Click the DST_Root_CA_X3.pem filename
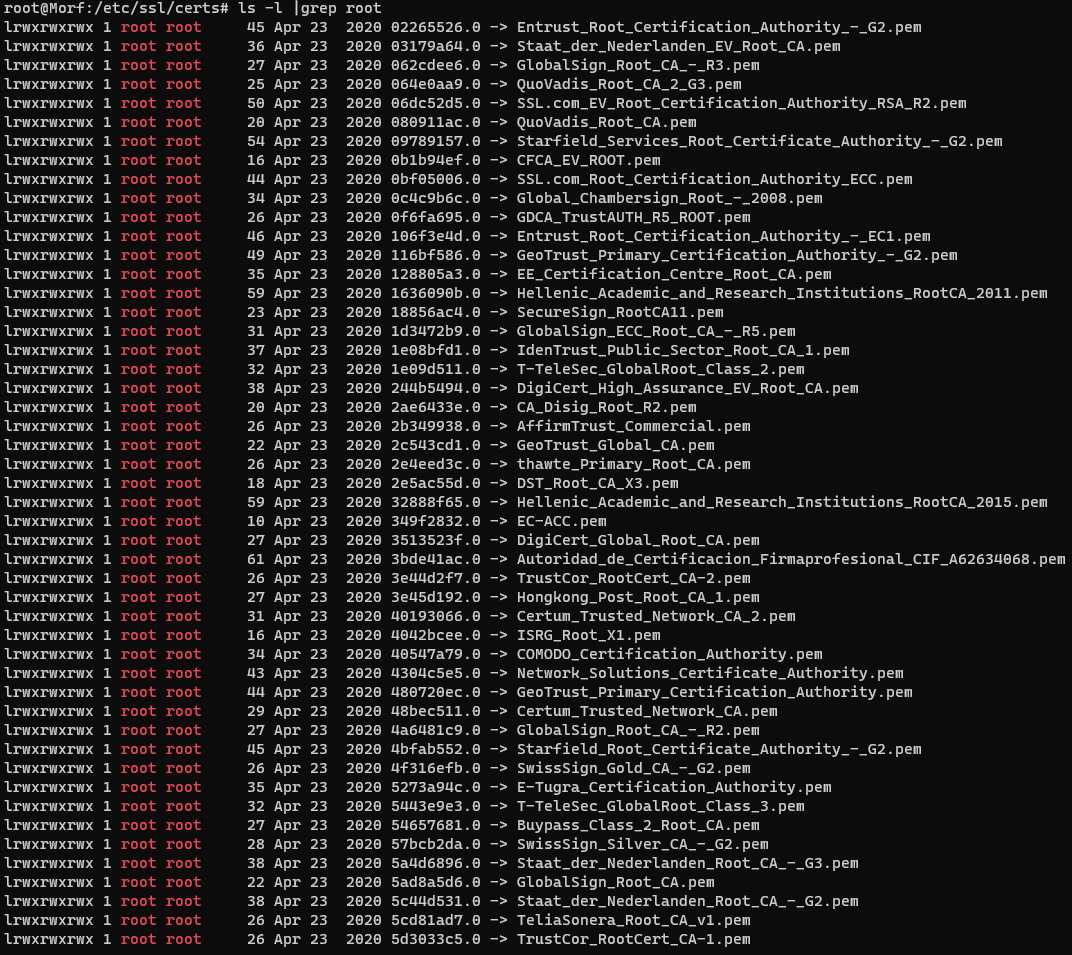Image resolution: width=1072 pixels, height=955 pixels. click(x=597, y=483)
